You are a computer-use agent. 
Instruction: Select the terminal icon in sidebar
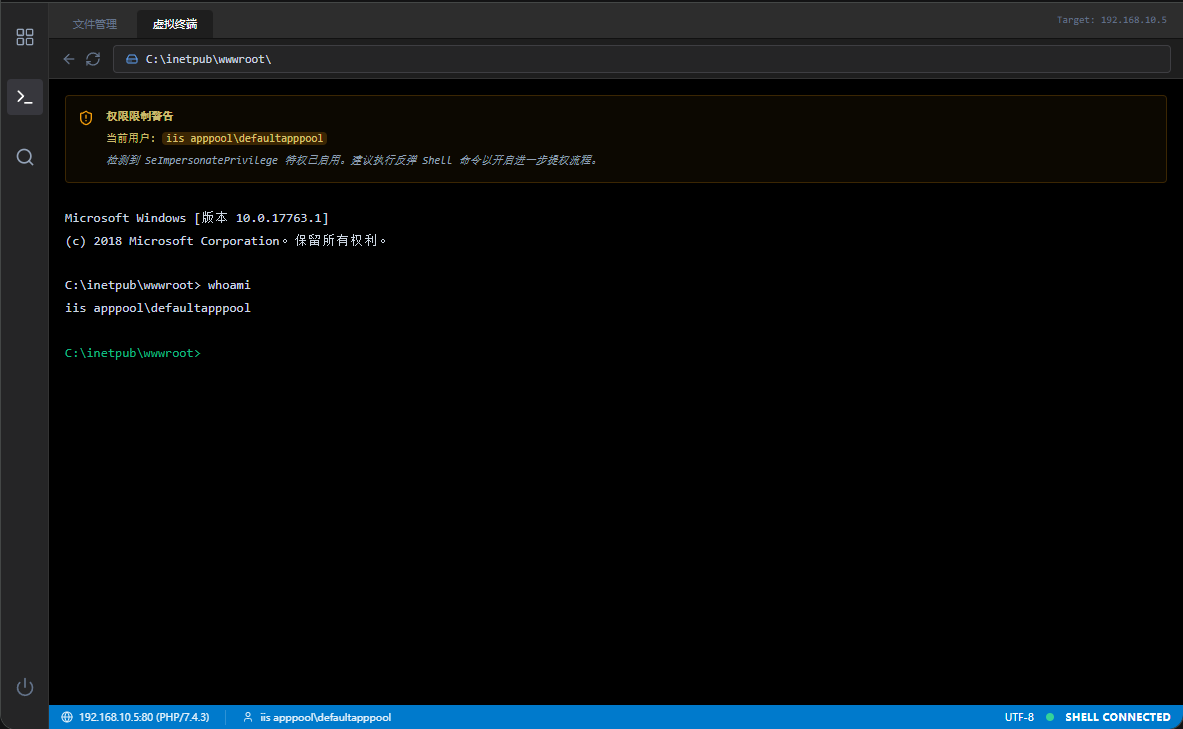point(25,97)
